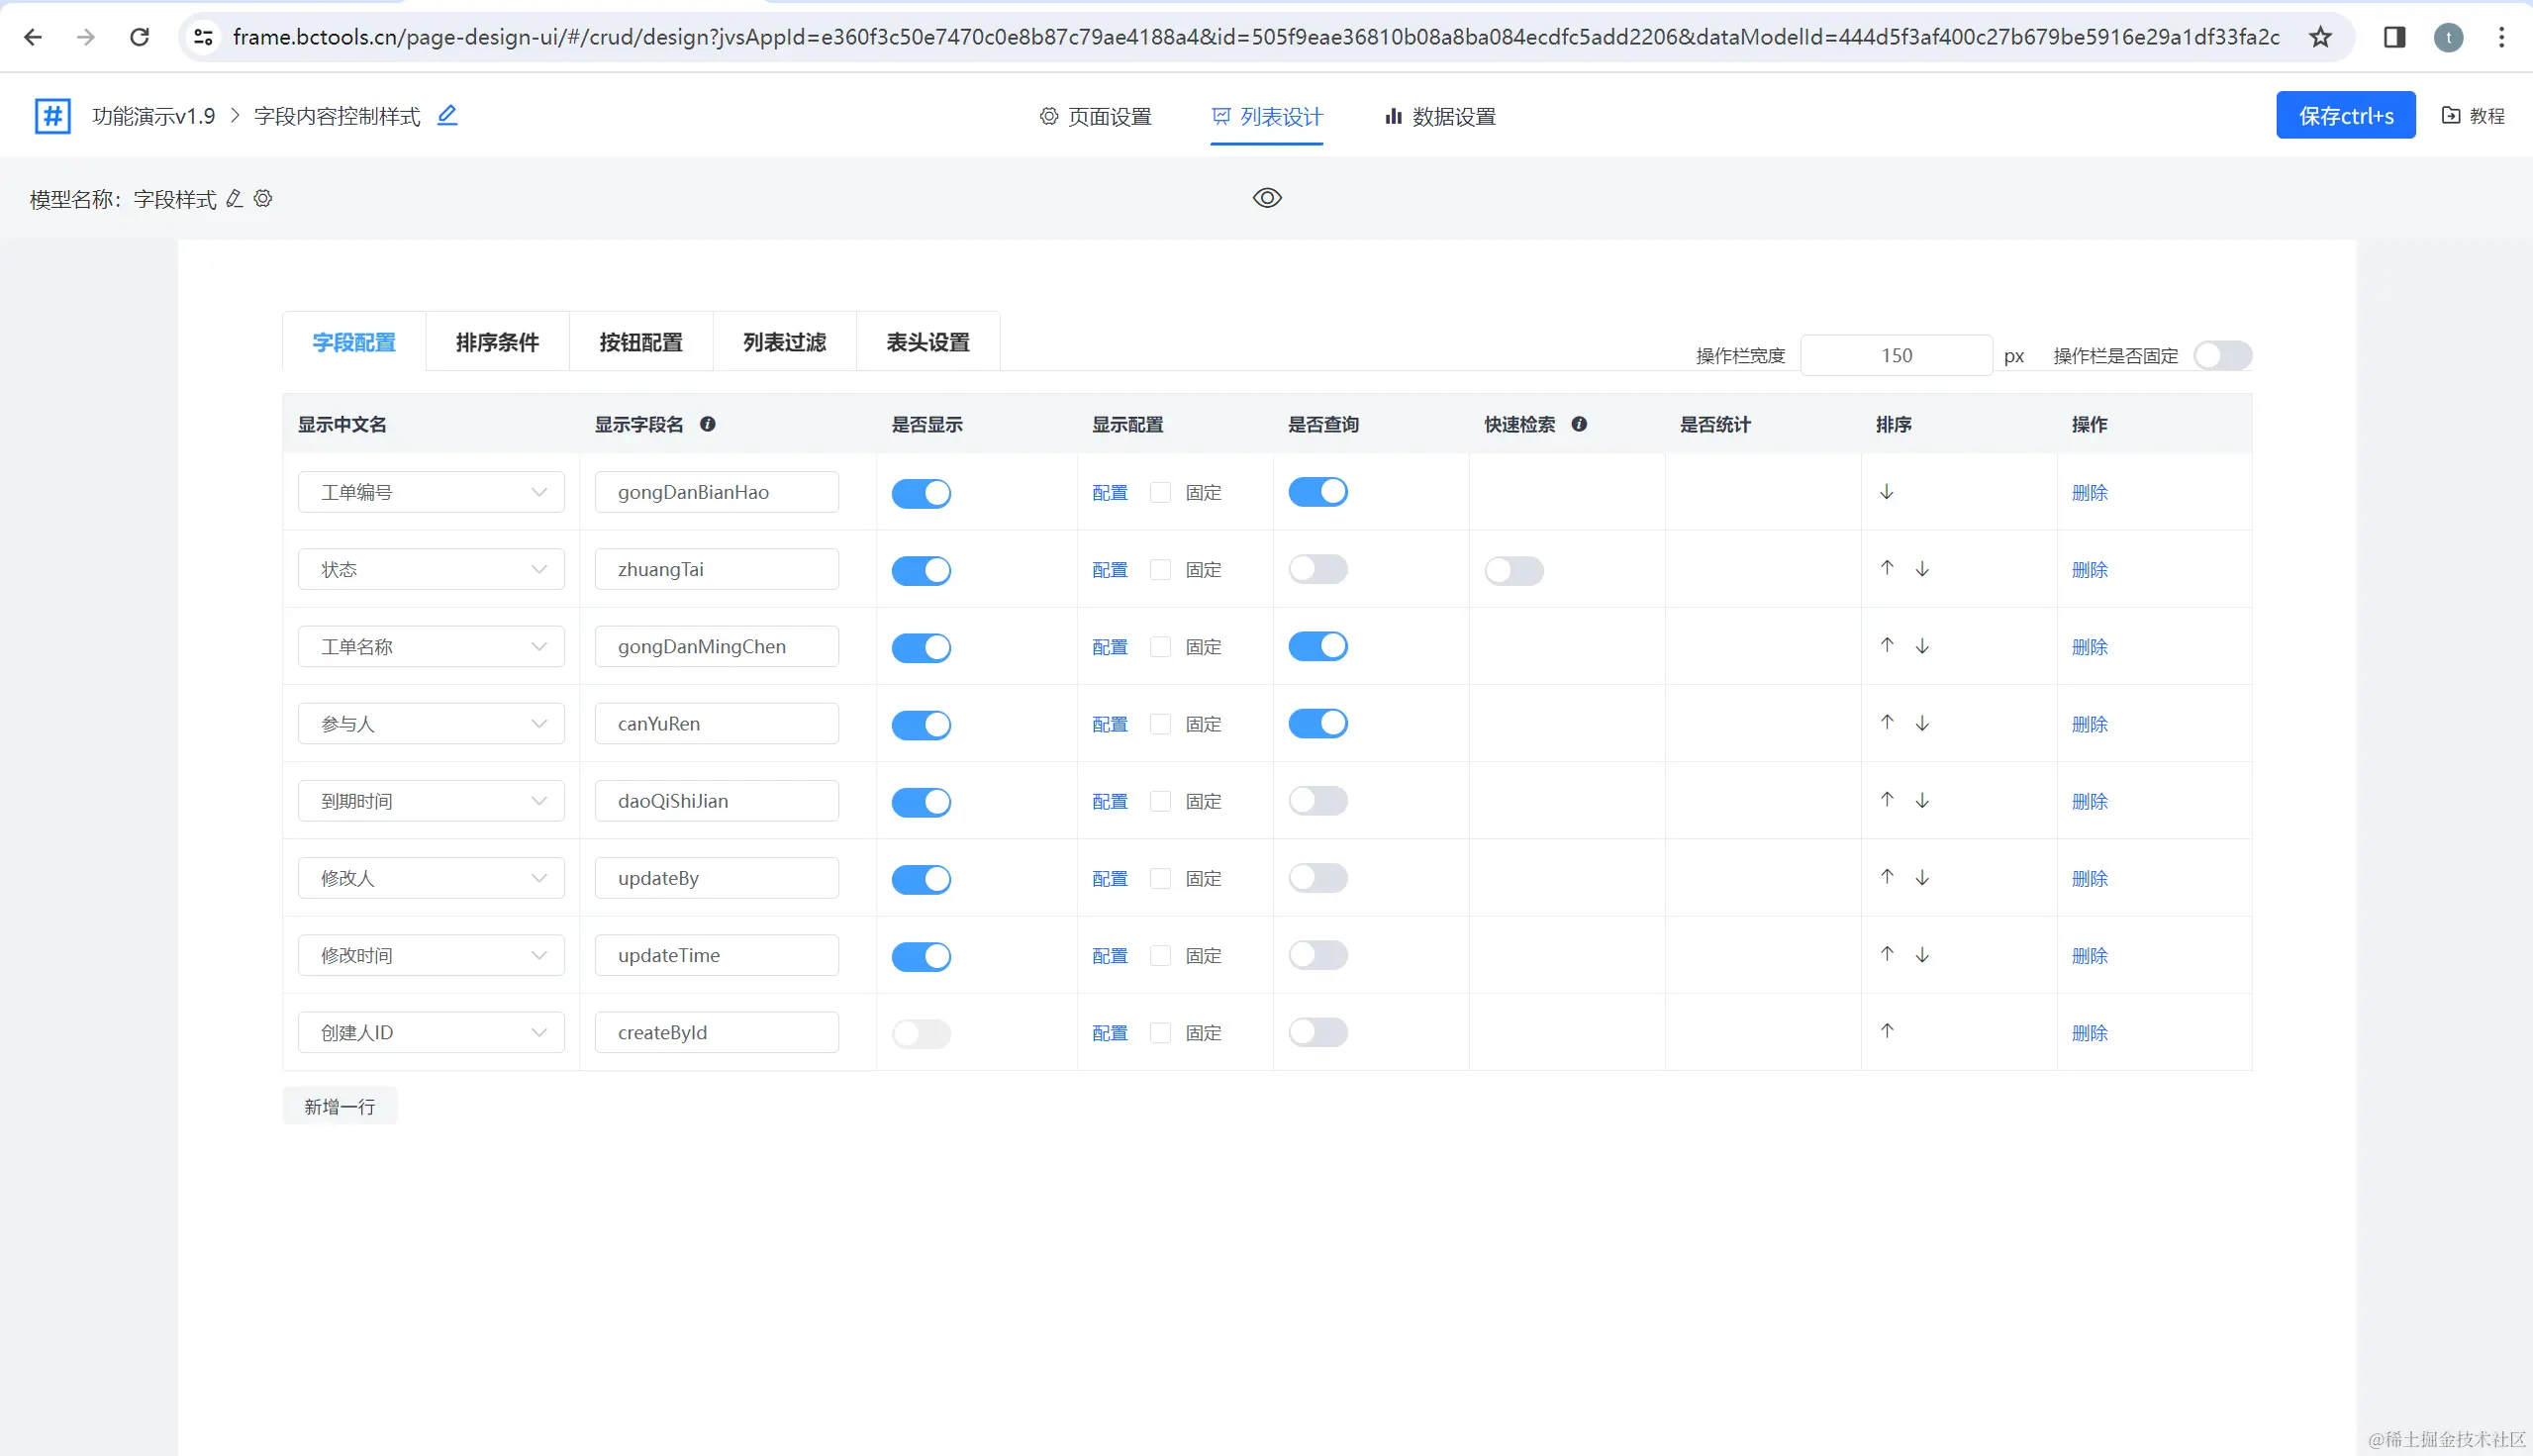Click pencil icon next to 字段内容控制样式
This screenshot has height=1456, width=2533.
click(x=447, y=116)
